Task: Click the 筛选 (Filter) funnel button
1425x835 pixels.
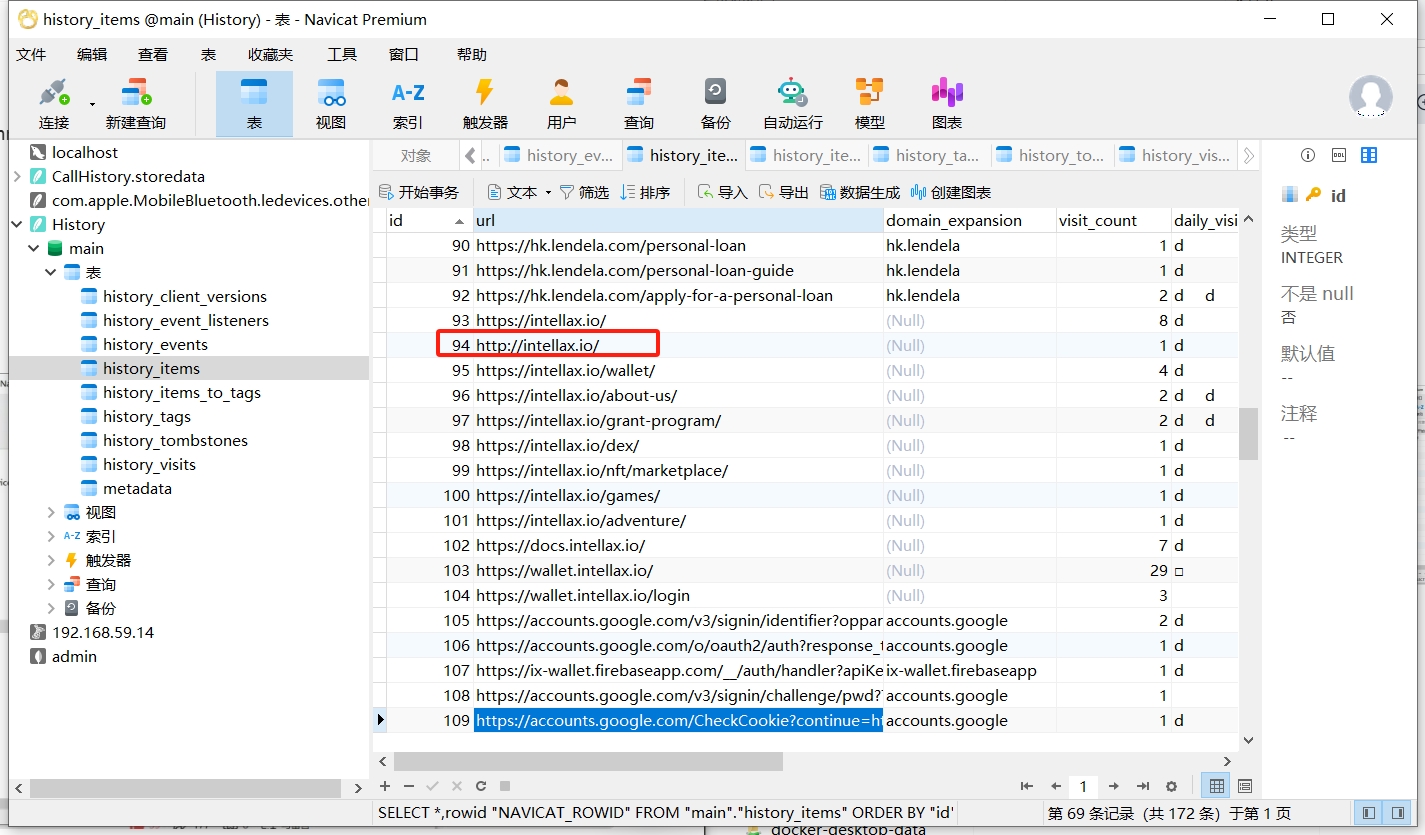Action: 584,192
